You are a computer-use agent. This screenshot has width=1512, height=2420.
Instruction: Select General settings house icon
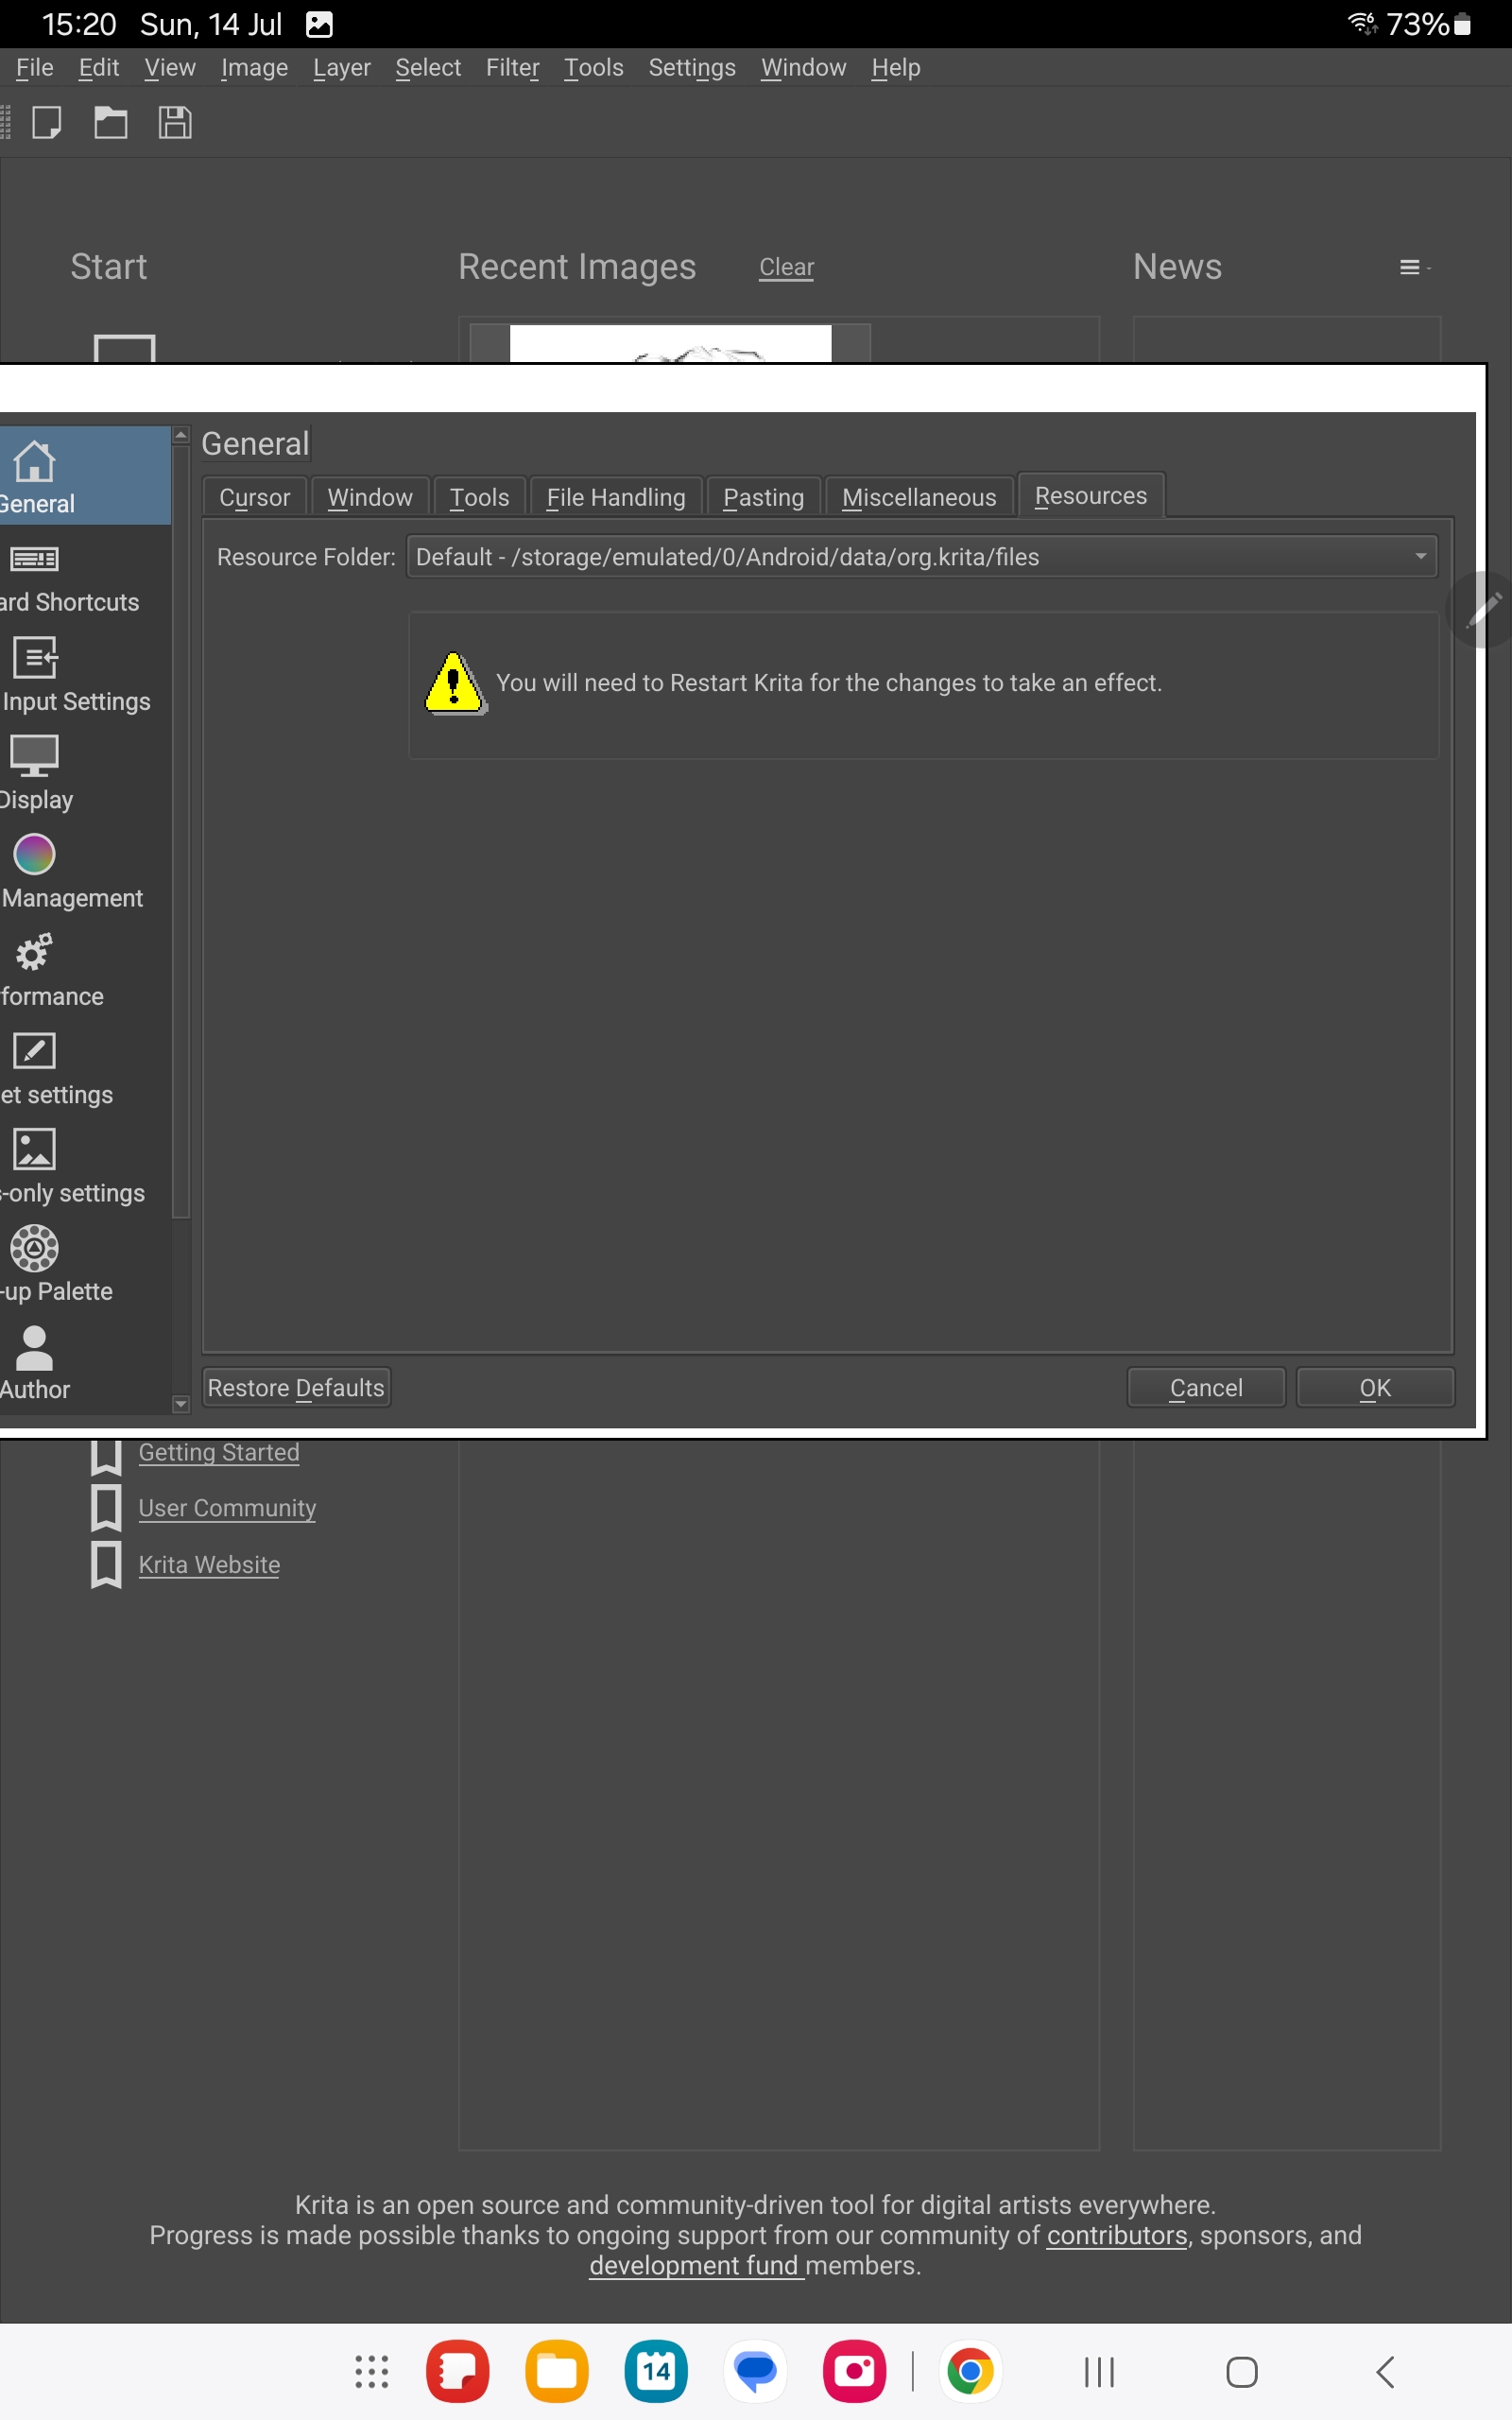[x=34, y=462]
